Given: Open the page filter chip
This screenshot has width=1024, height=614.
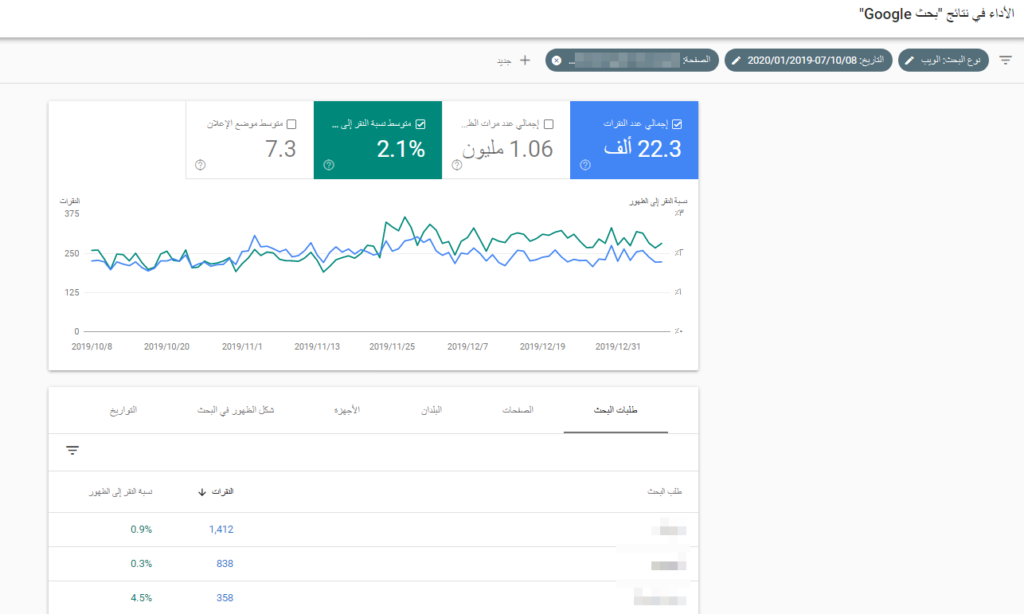Looking at the screenshot, I should pos(632,60).
